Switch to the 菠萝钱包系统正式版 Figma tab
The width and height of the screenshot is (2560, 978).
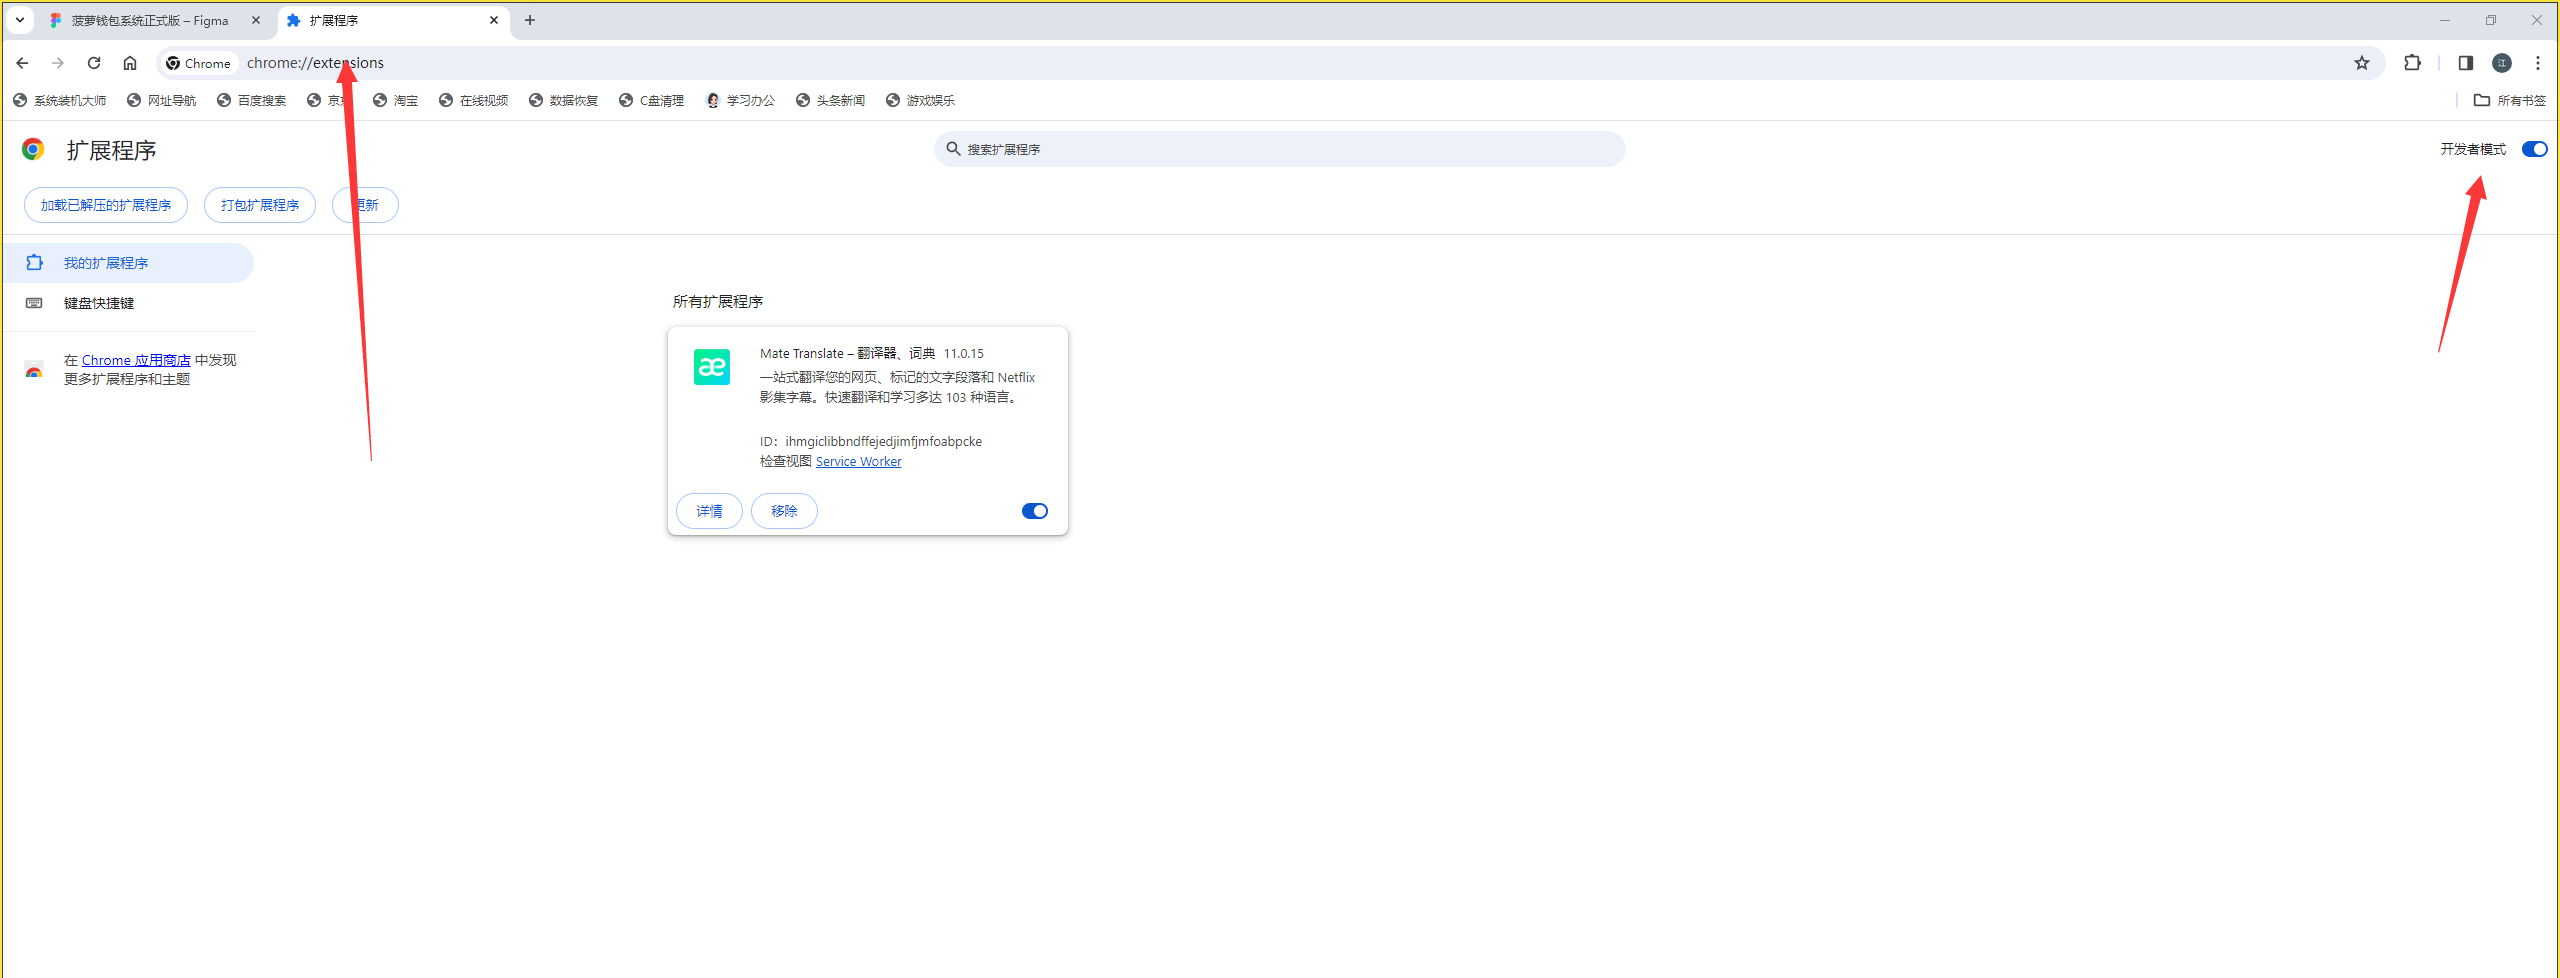[150, 20]
